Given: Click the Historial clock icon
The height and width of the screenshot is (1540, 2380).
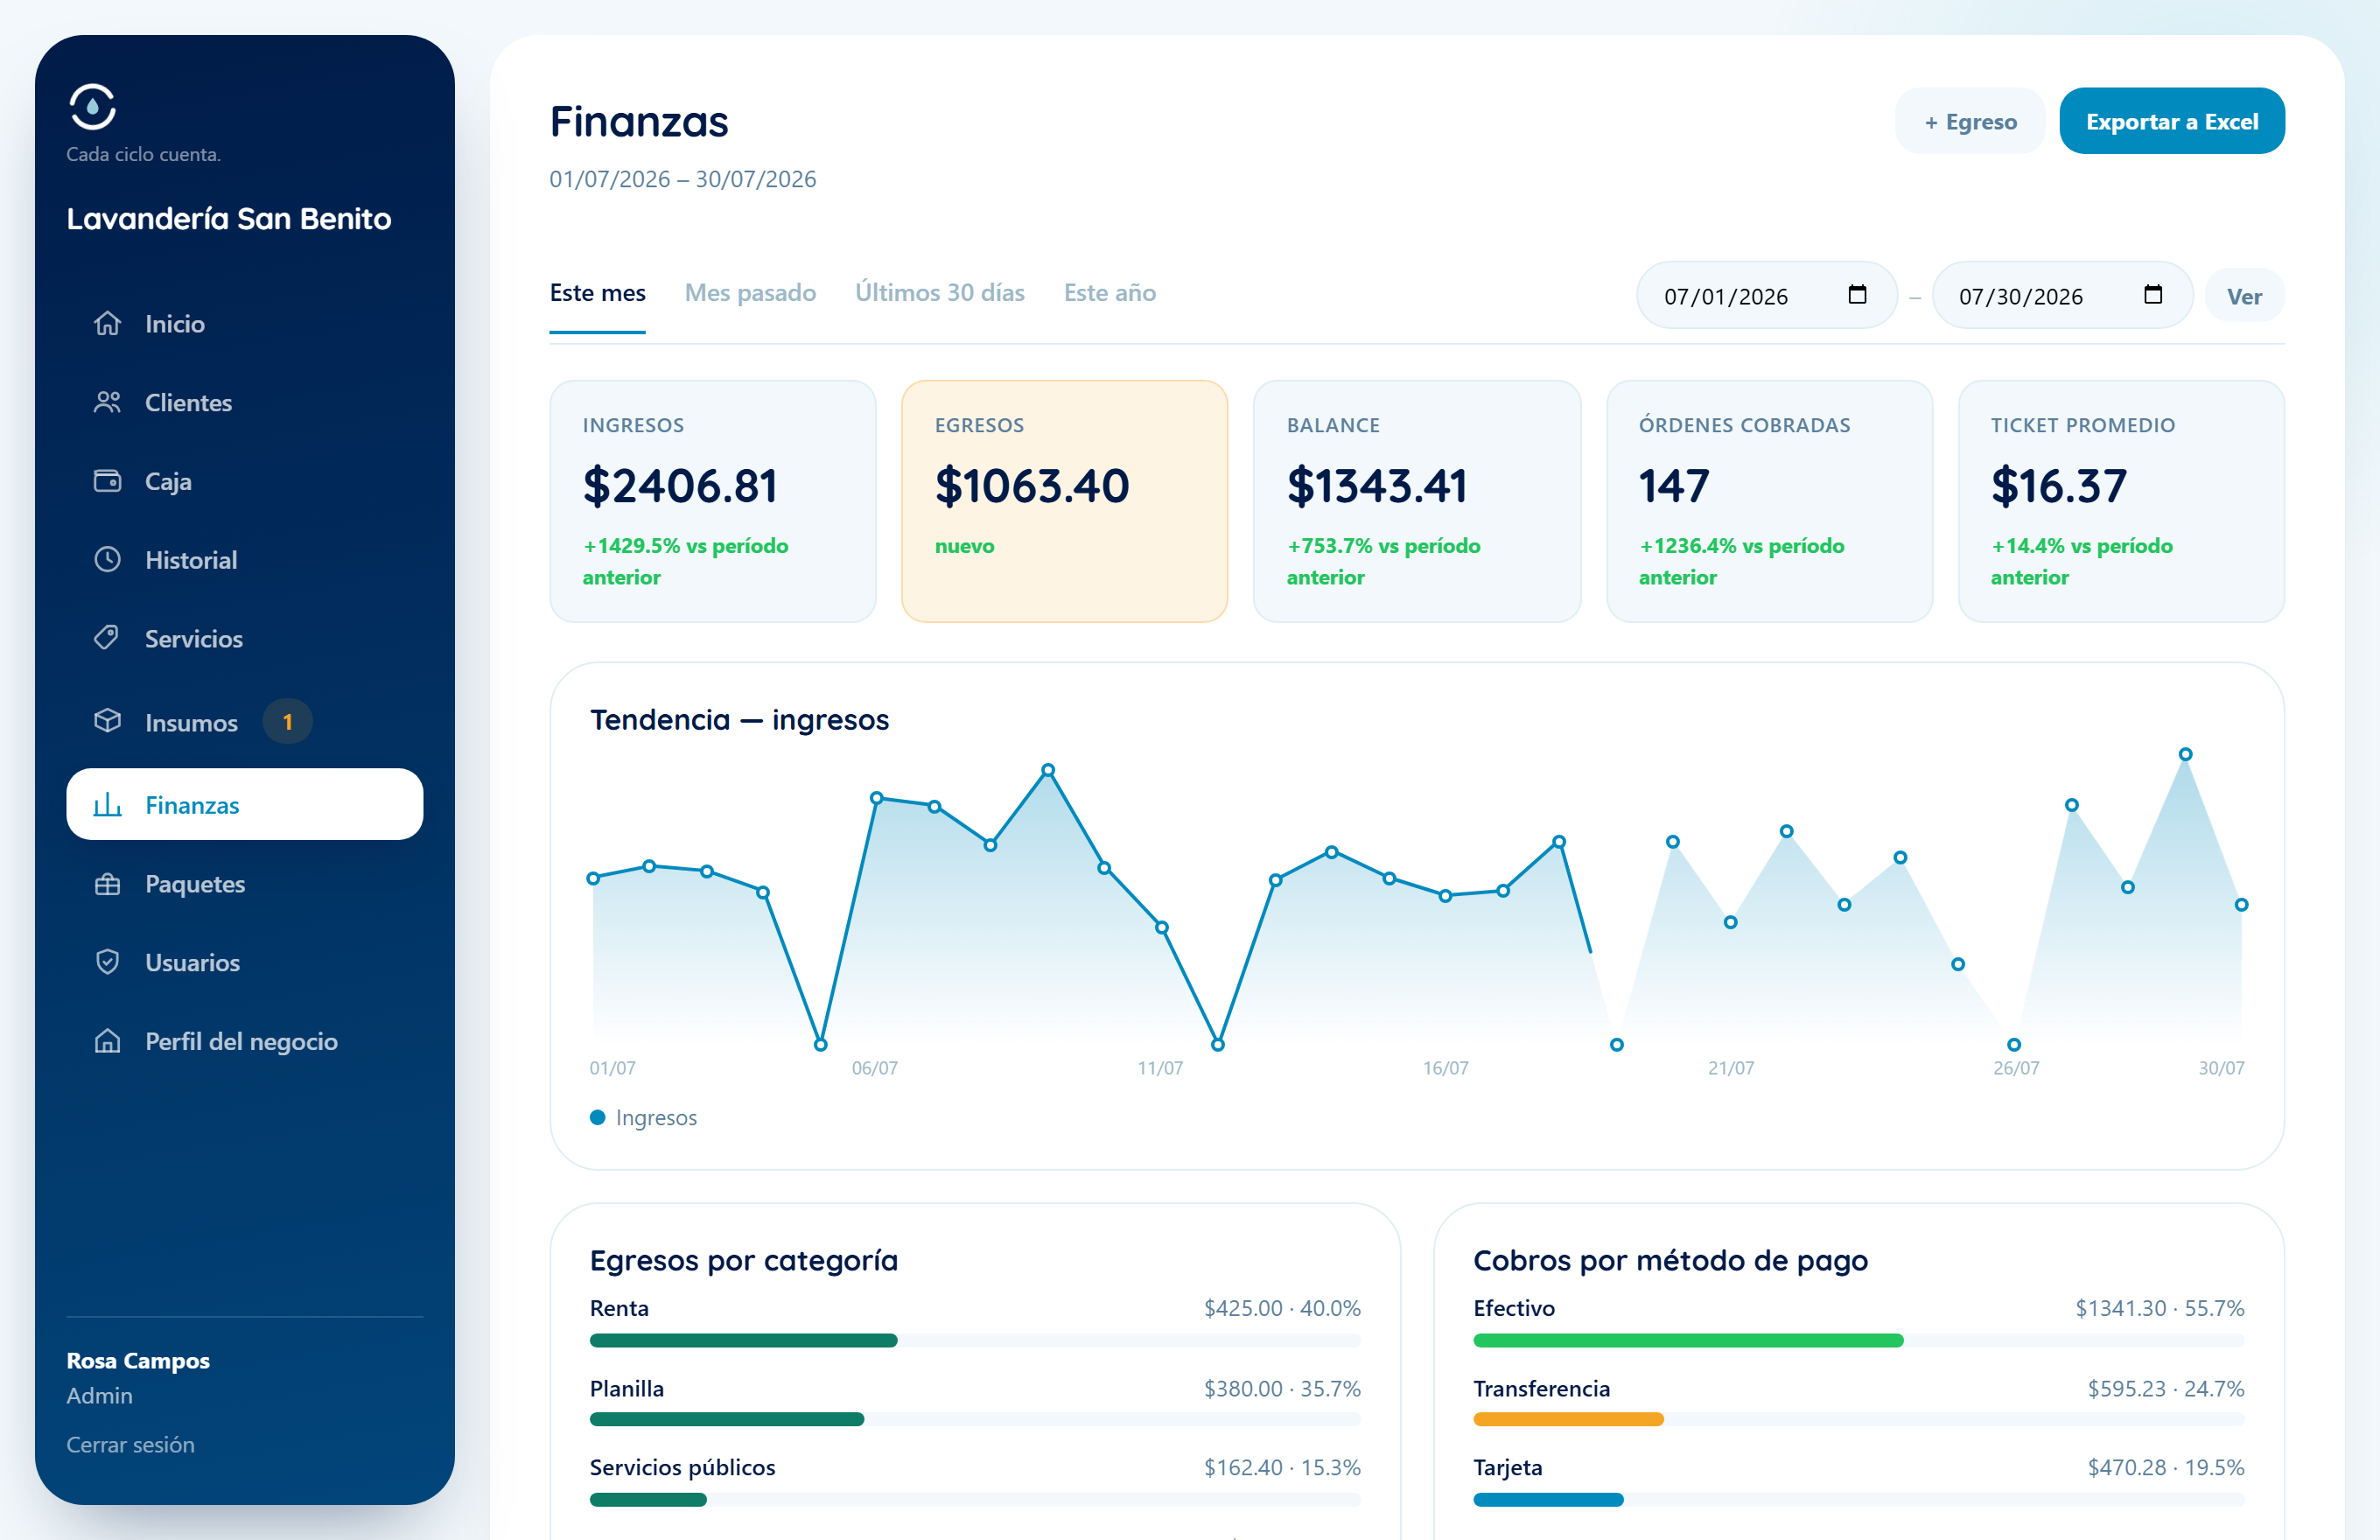Looking at the screenshot, I should pyautogui.click(x=107, y=559).
